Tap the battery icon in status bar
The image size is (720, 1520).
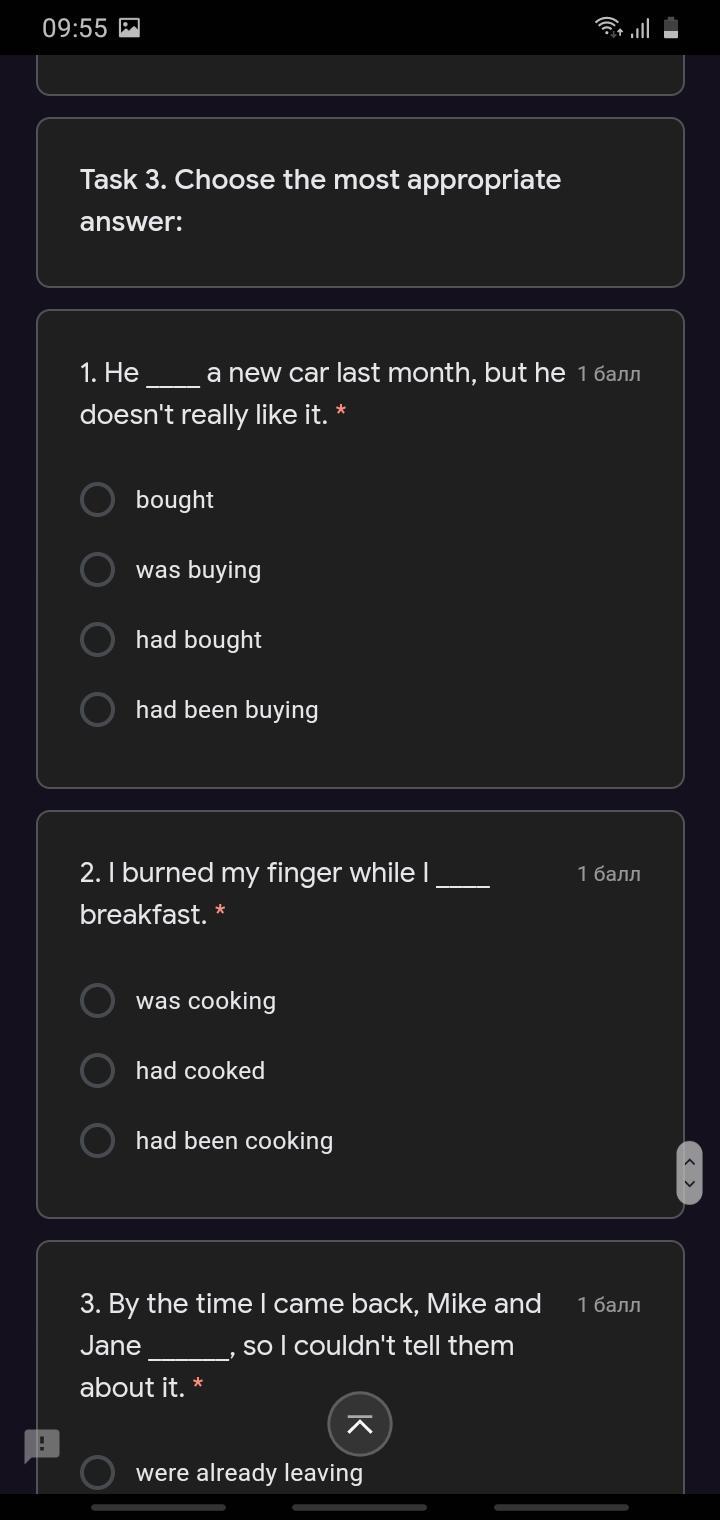[x=671, y=28]
